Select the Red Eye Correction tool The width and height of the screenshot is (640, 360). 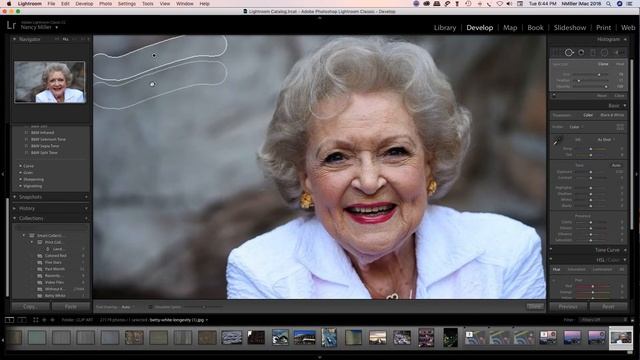(581, 53)
